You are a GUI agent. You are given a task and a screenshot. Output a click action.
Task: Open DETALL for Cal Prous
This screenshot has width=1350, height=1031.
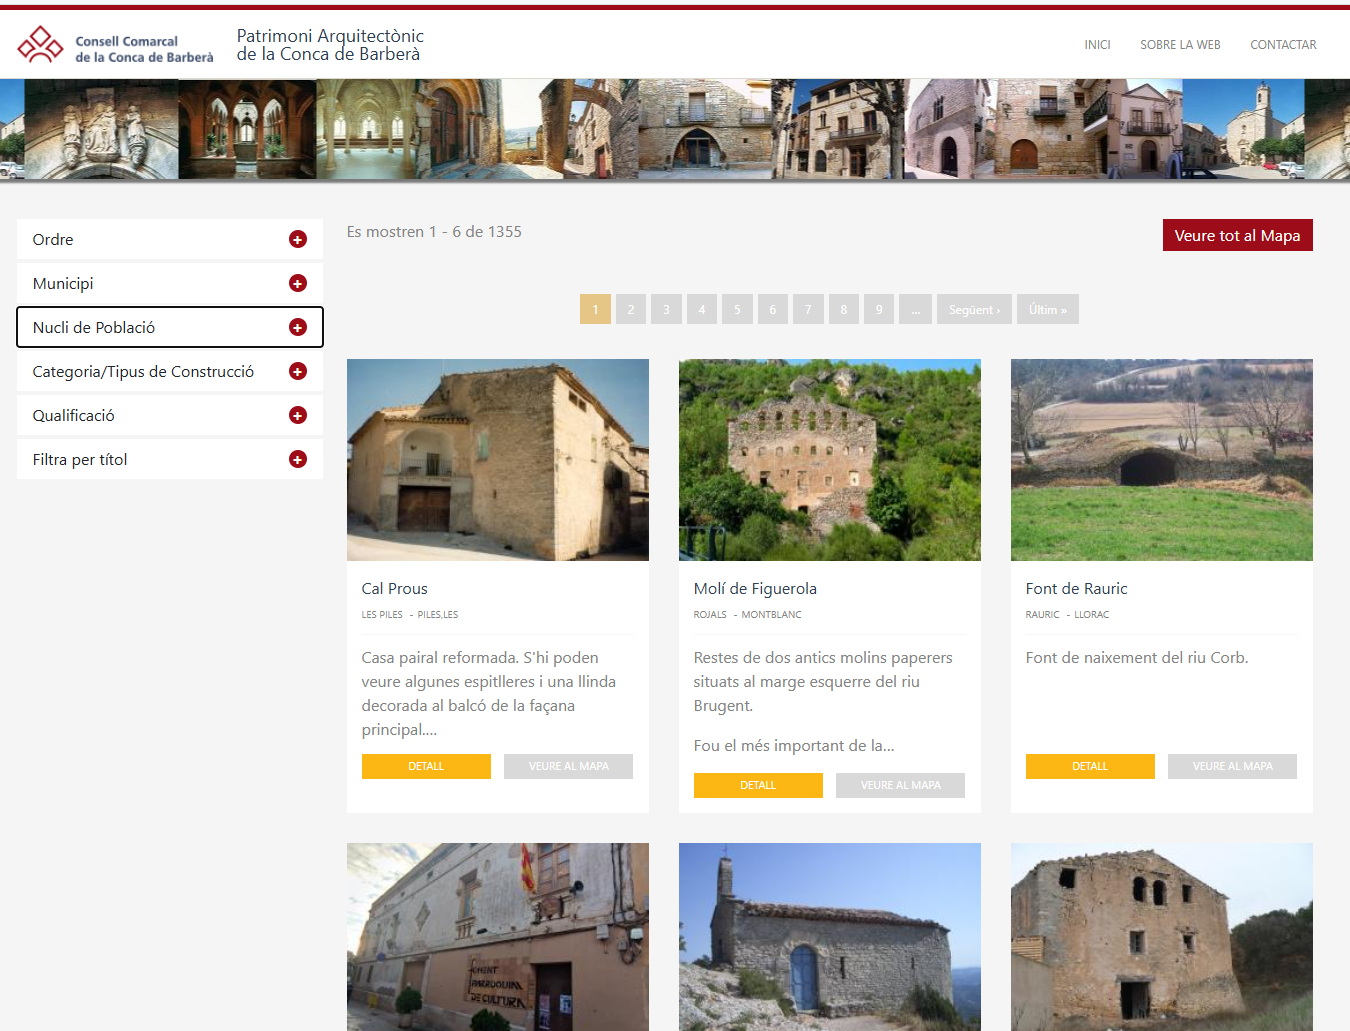(x=426, y=765)
